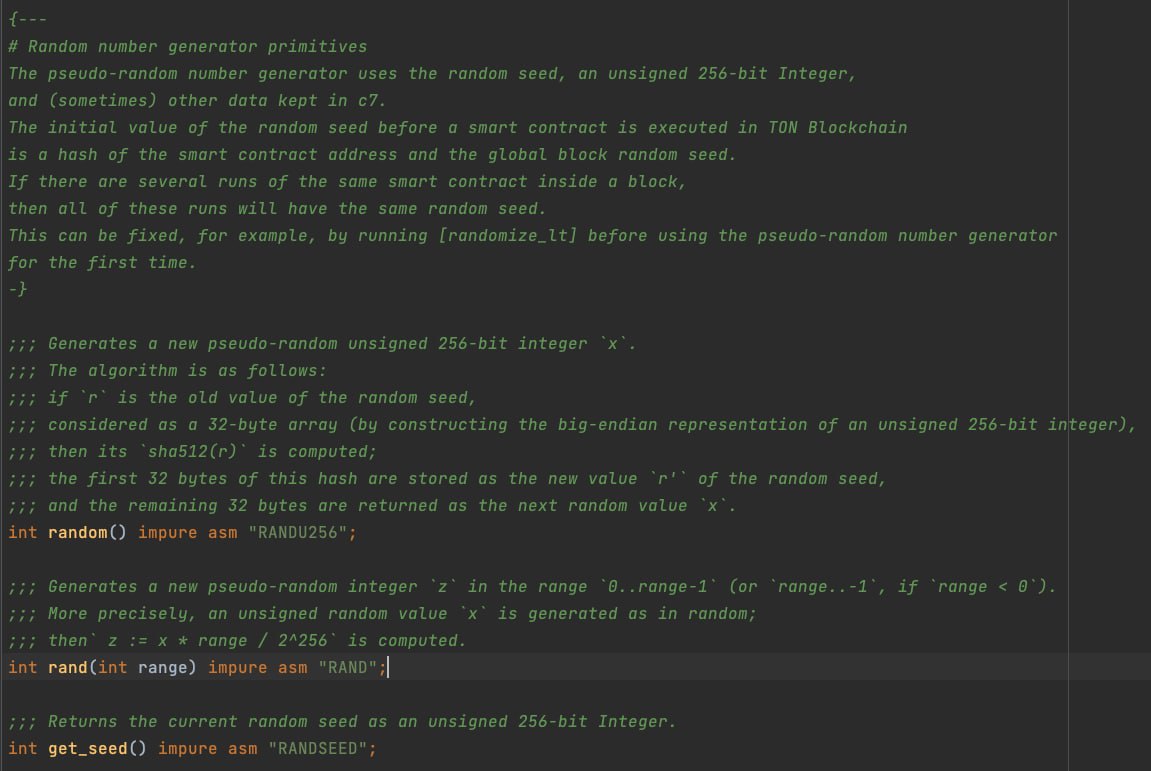Image resolution: width=1151 pixels, height=771 pixels.
Task: Click the 0..range-1 text in the comment
Action: [x=658, y=587]
